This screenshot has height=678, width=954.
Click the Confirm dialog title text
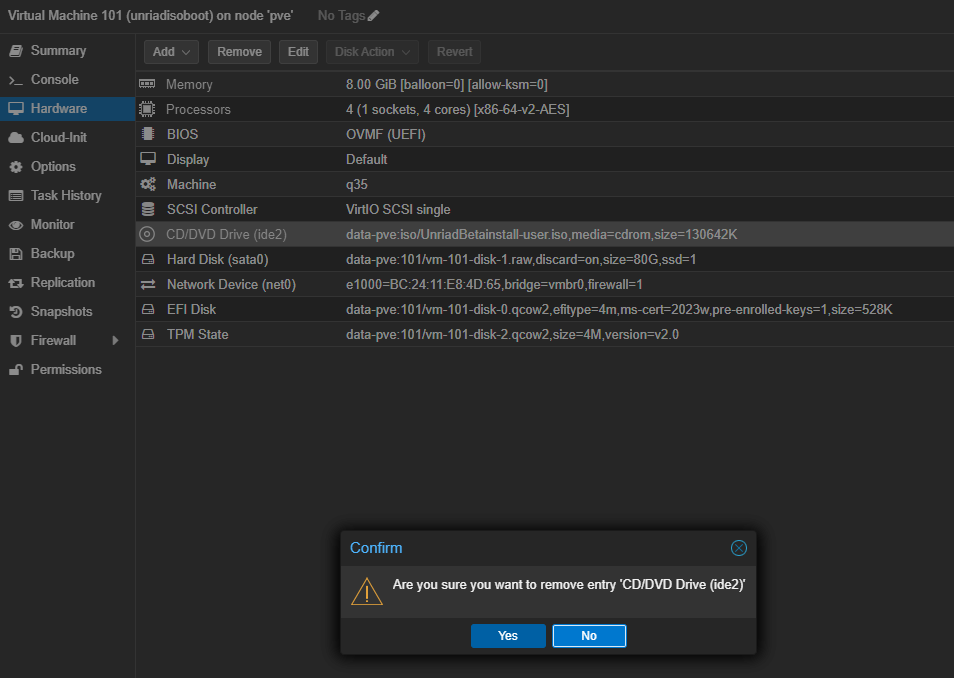[x=376, y=548]
